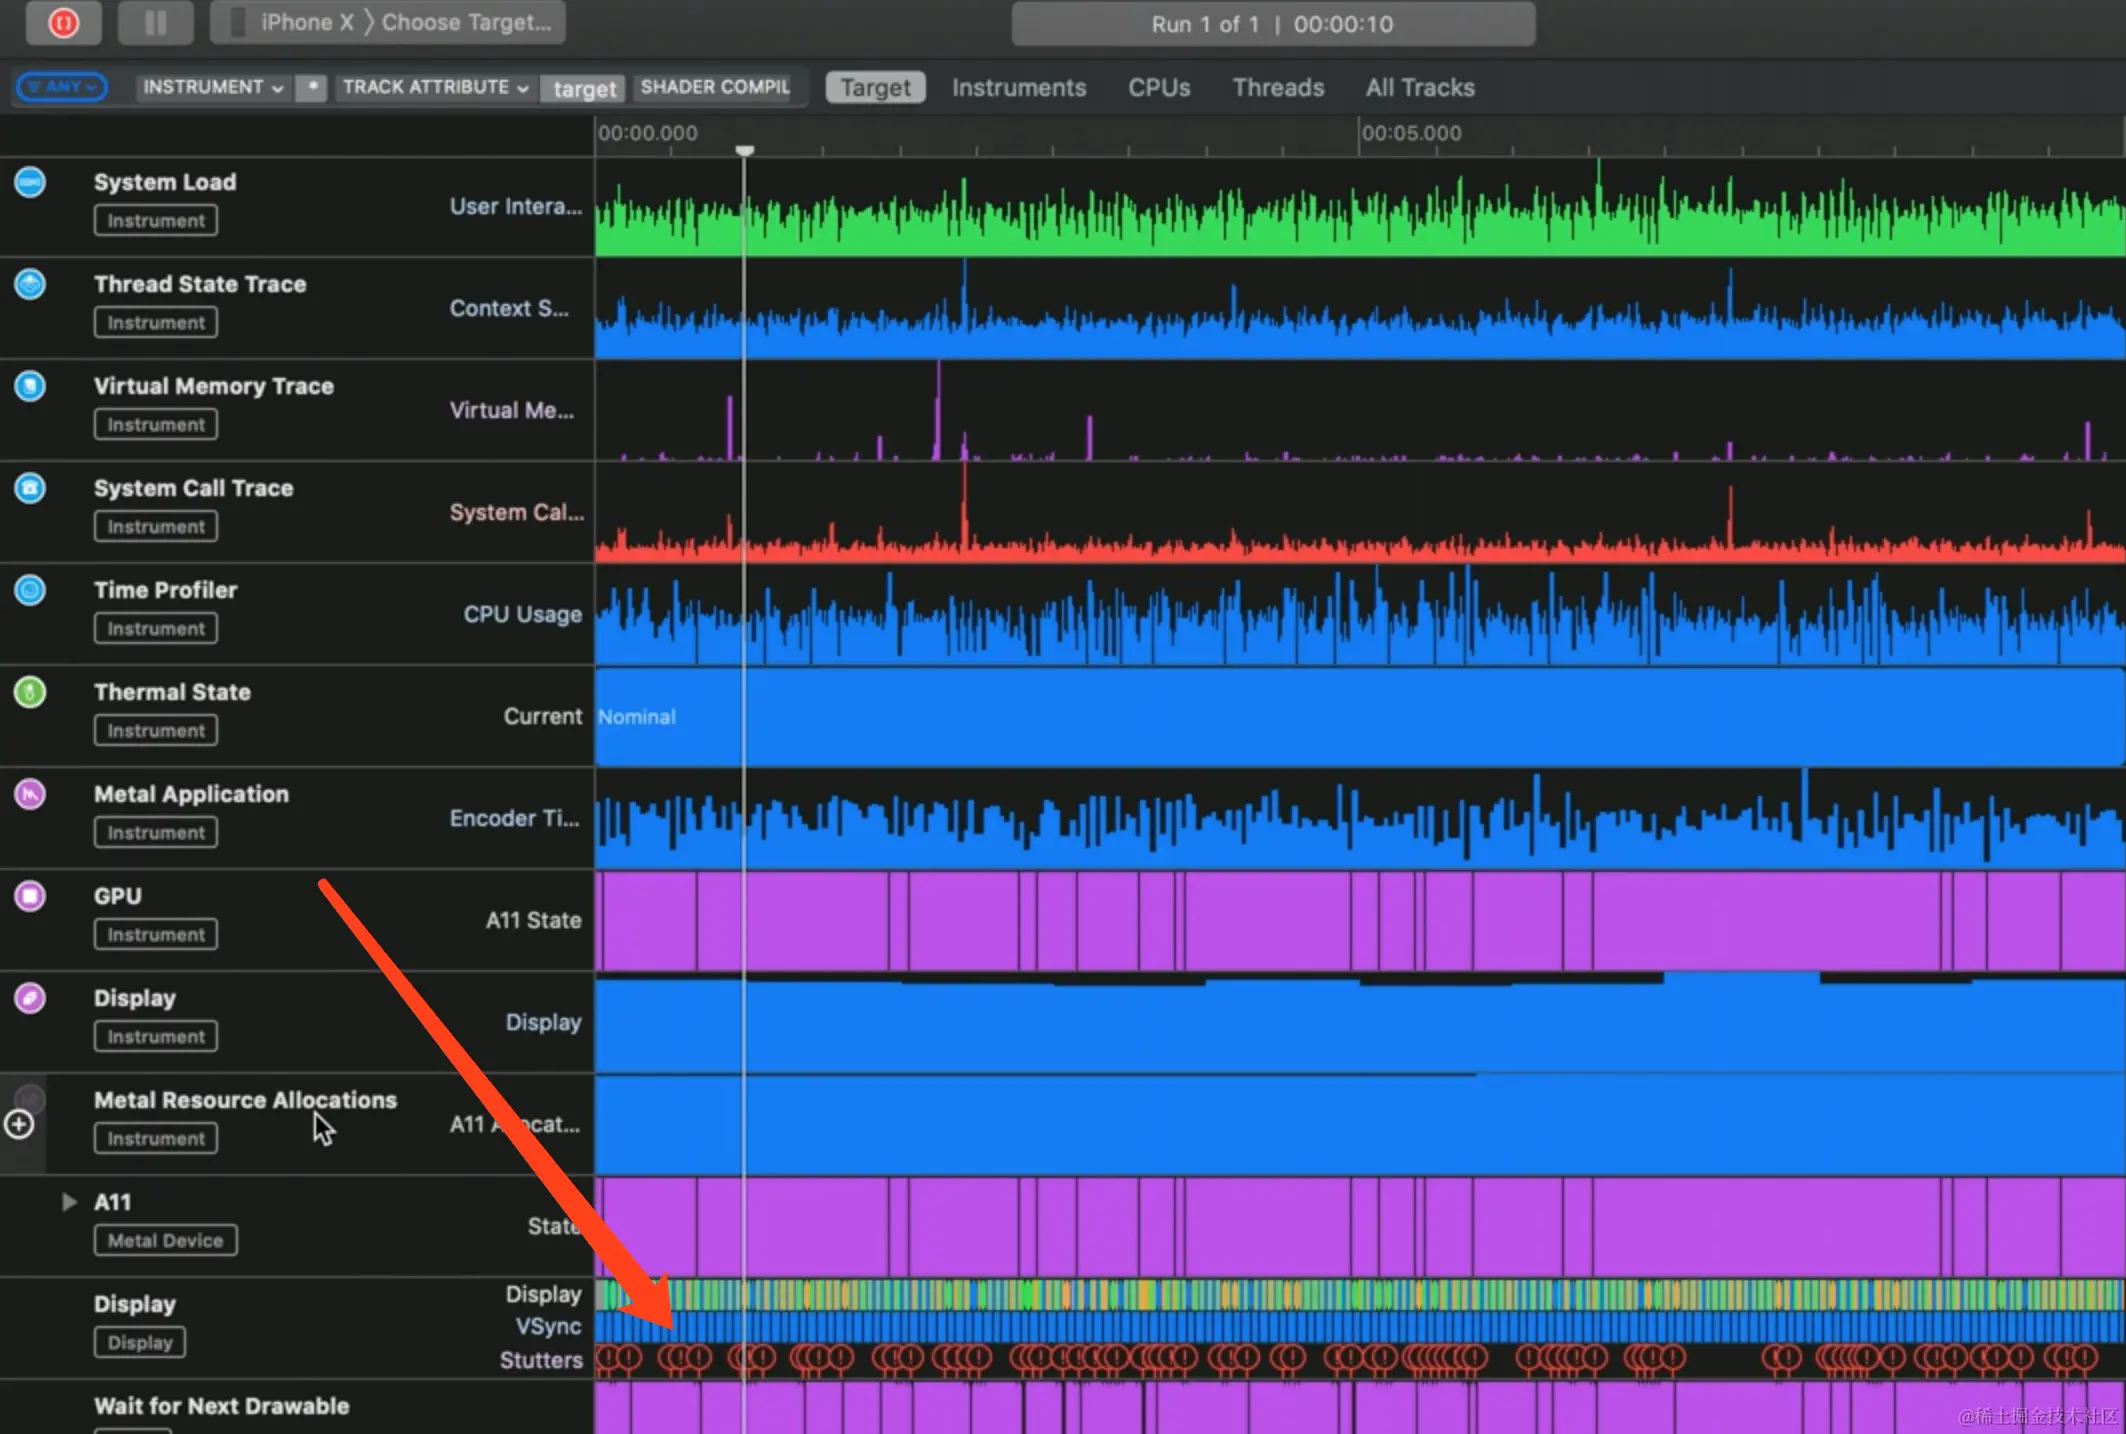Switch to the All Tracks tab

click(1420, 88)
